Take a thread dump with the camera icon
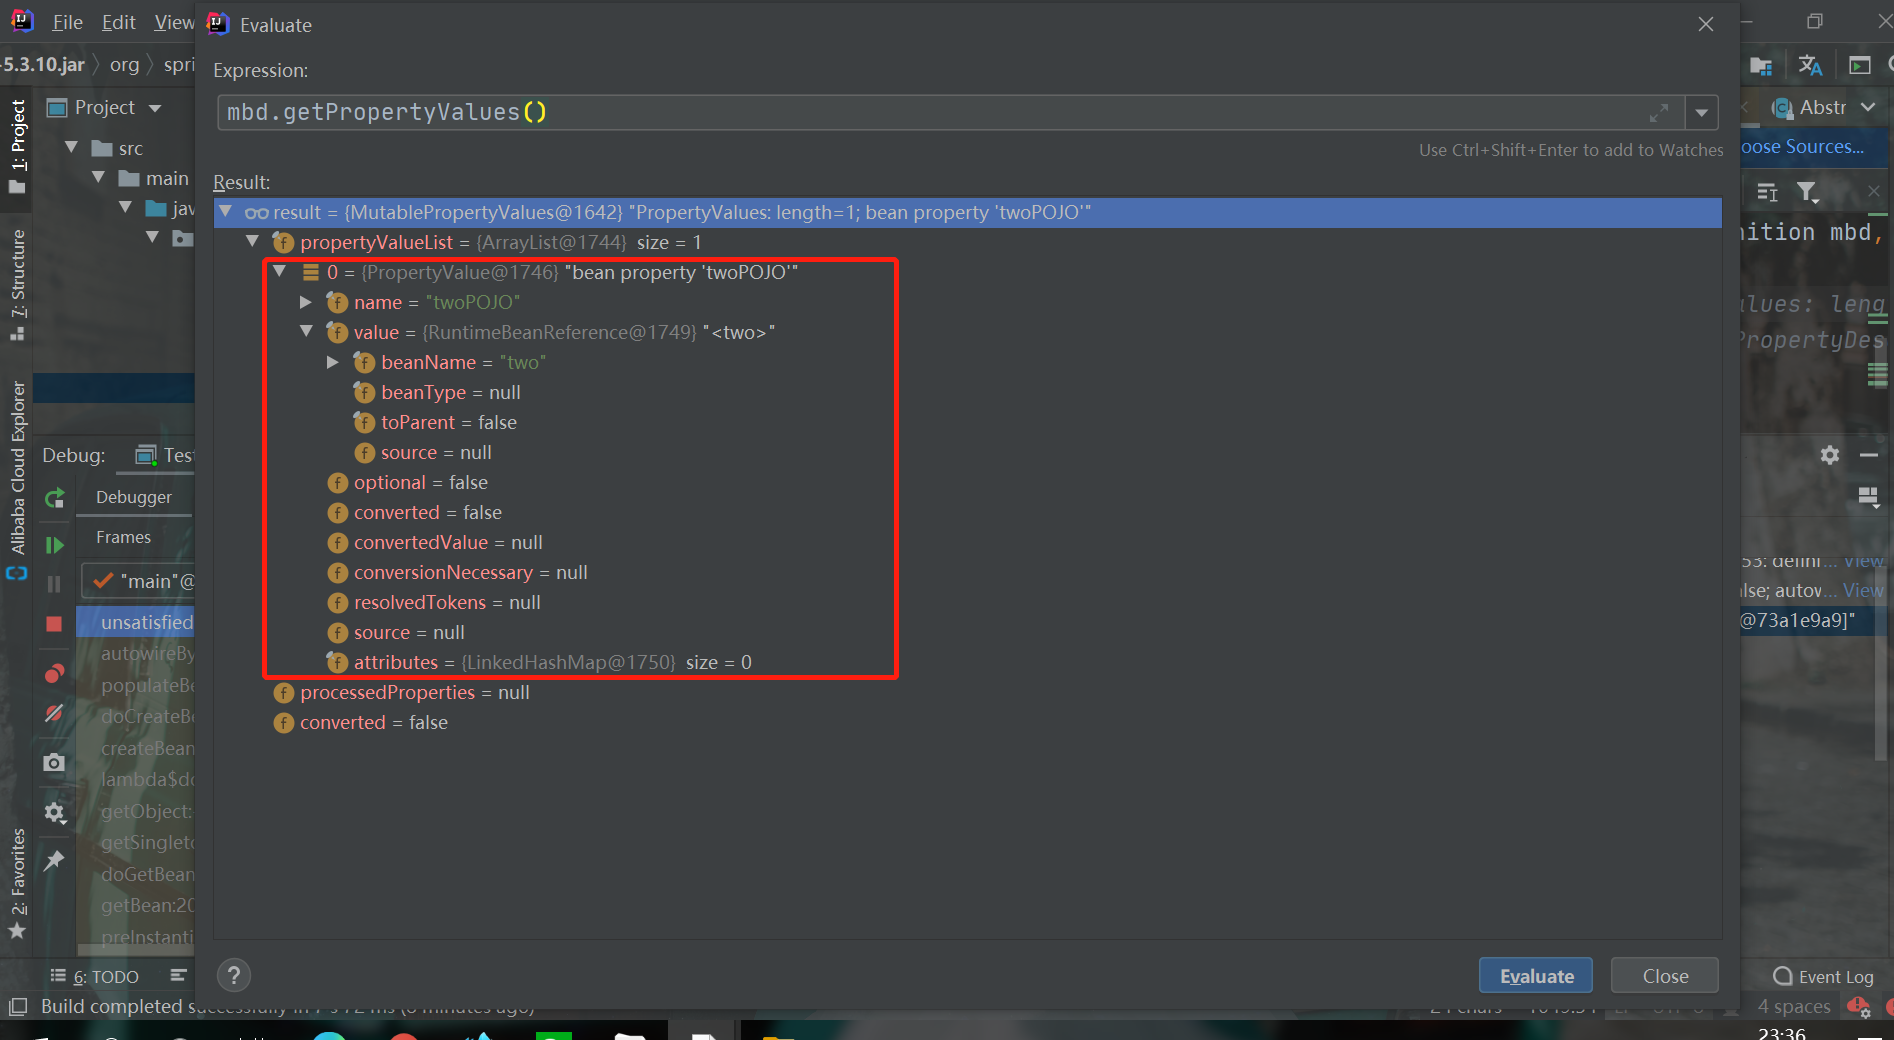Screen dimensions: 1894x1040 (55, 762)
